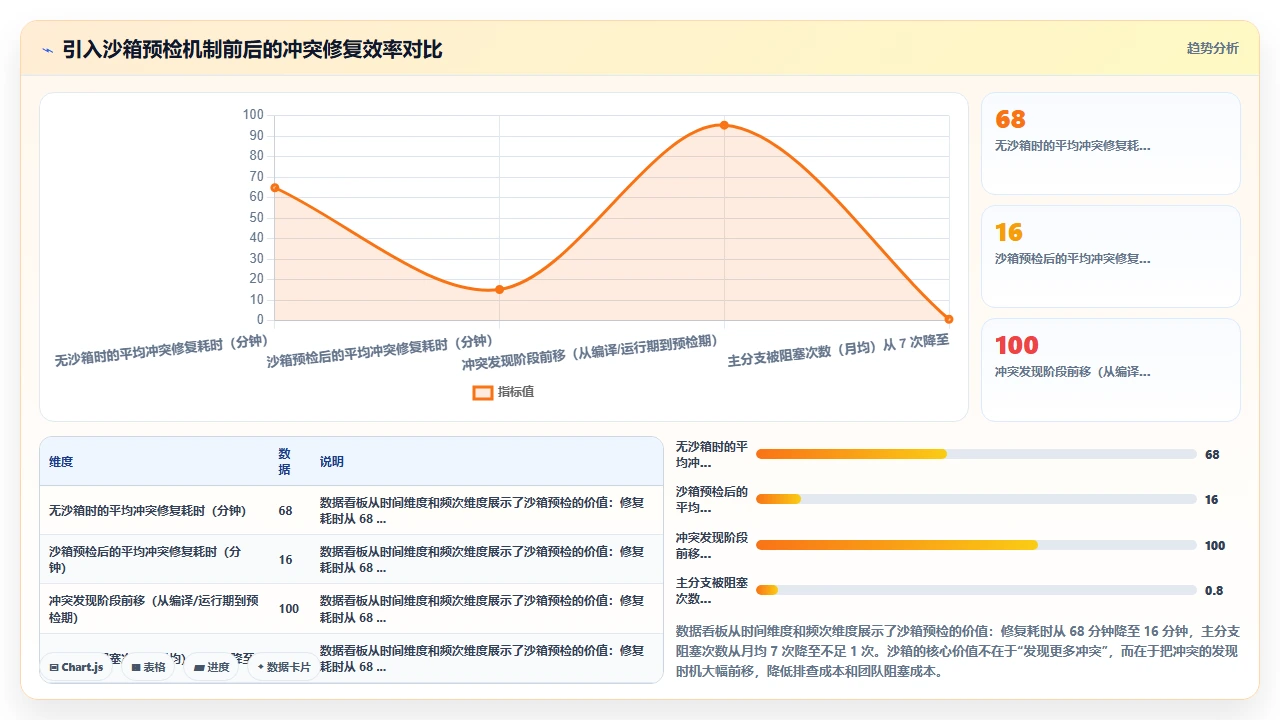
Task: Click the x-axis label 沙箱预检后的平均冲突修复耗时（分钟）
Action: pyautogui.click(x=382, y=350)
